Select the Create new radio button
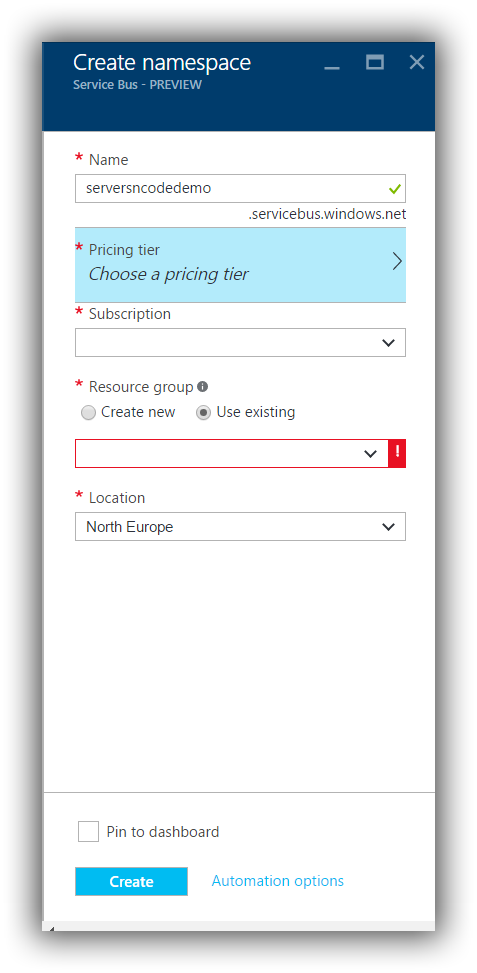 coord(89,413)
